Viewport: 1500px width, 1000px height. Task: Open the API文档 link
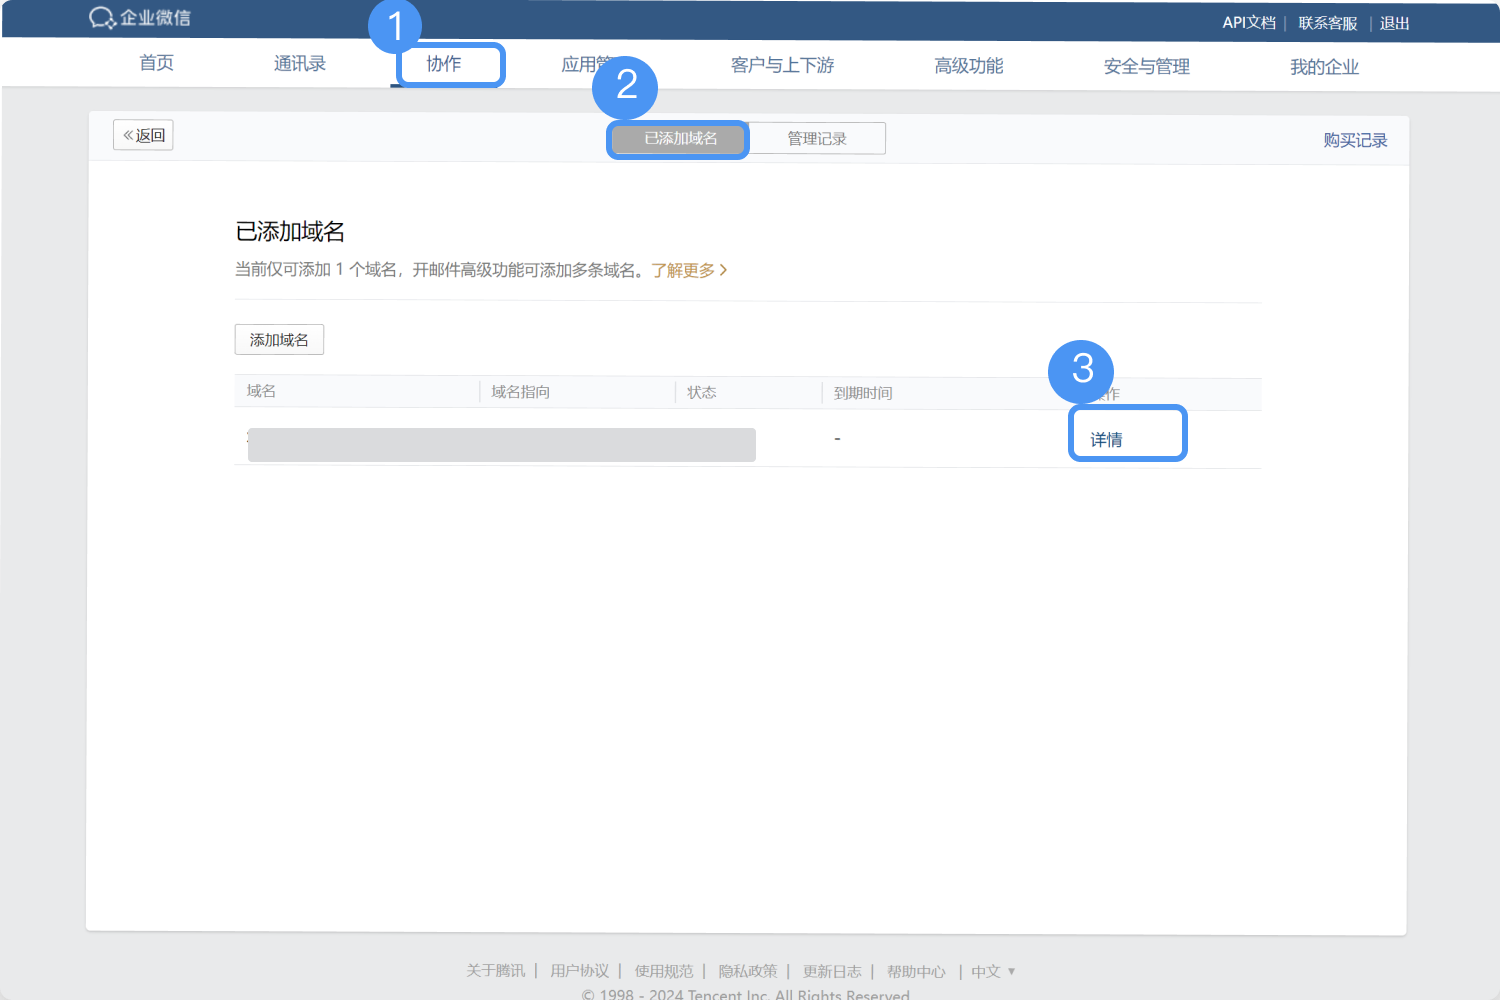click(x=1249, y=23)
